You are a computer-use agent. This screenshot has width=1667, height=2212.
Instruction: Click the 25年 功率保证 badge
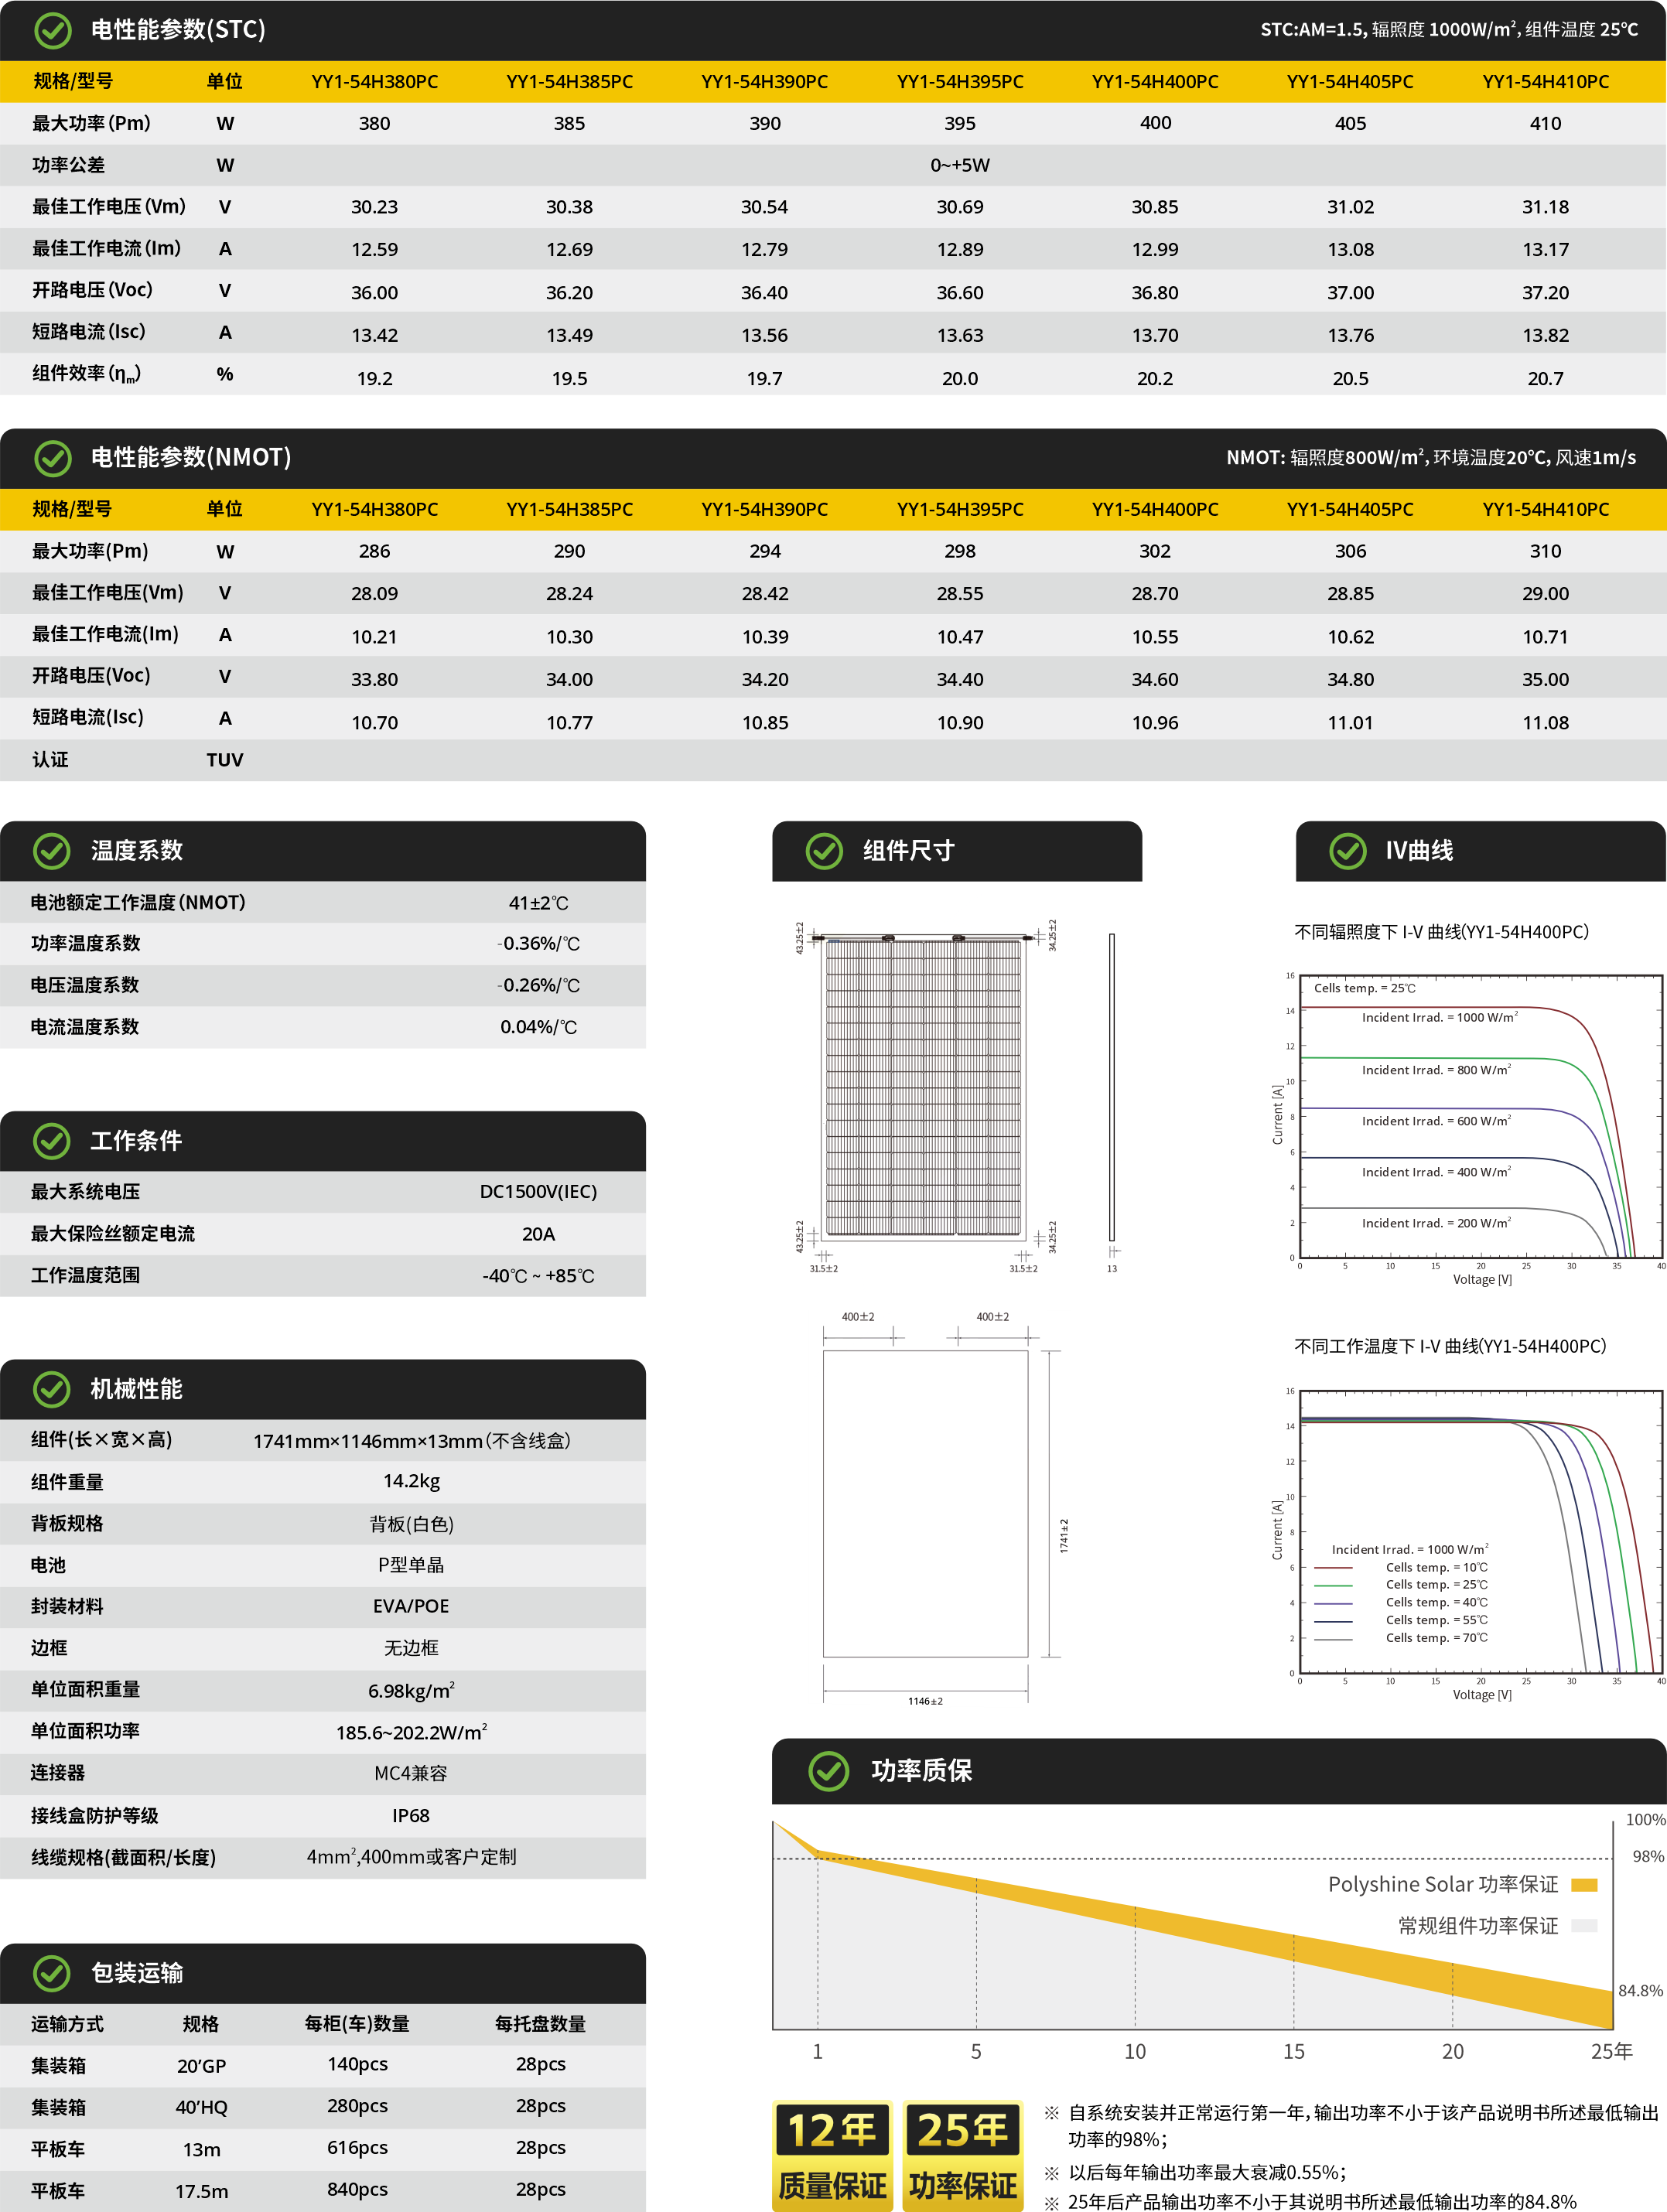tap(963, 2155)
